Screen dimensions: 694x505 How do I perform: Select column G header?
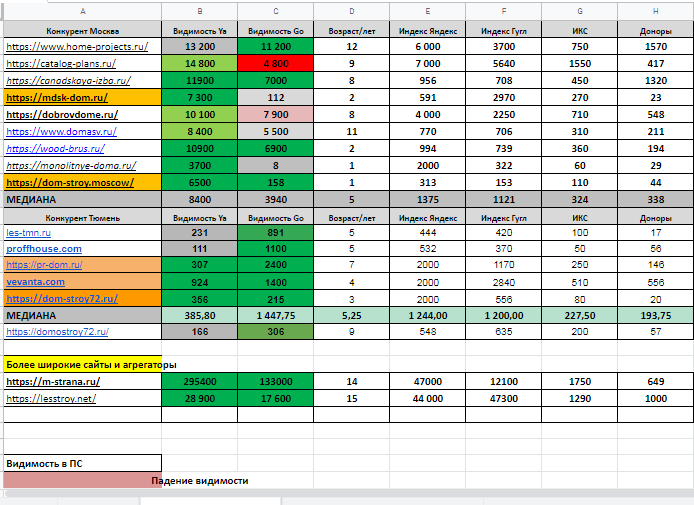pos(580,12)
